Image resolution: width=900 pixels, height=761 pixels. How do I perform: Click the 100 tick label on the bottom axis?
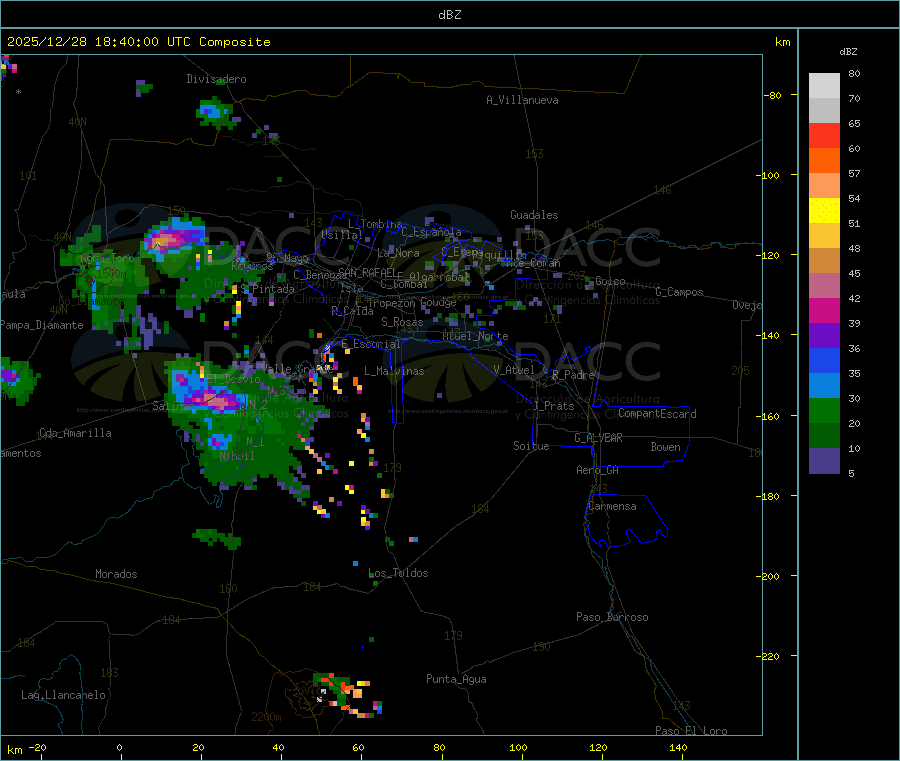click(x=518, y=747)
